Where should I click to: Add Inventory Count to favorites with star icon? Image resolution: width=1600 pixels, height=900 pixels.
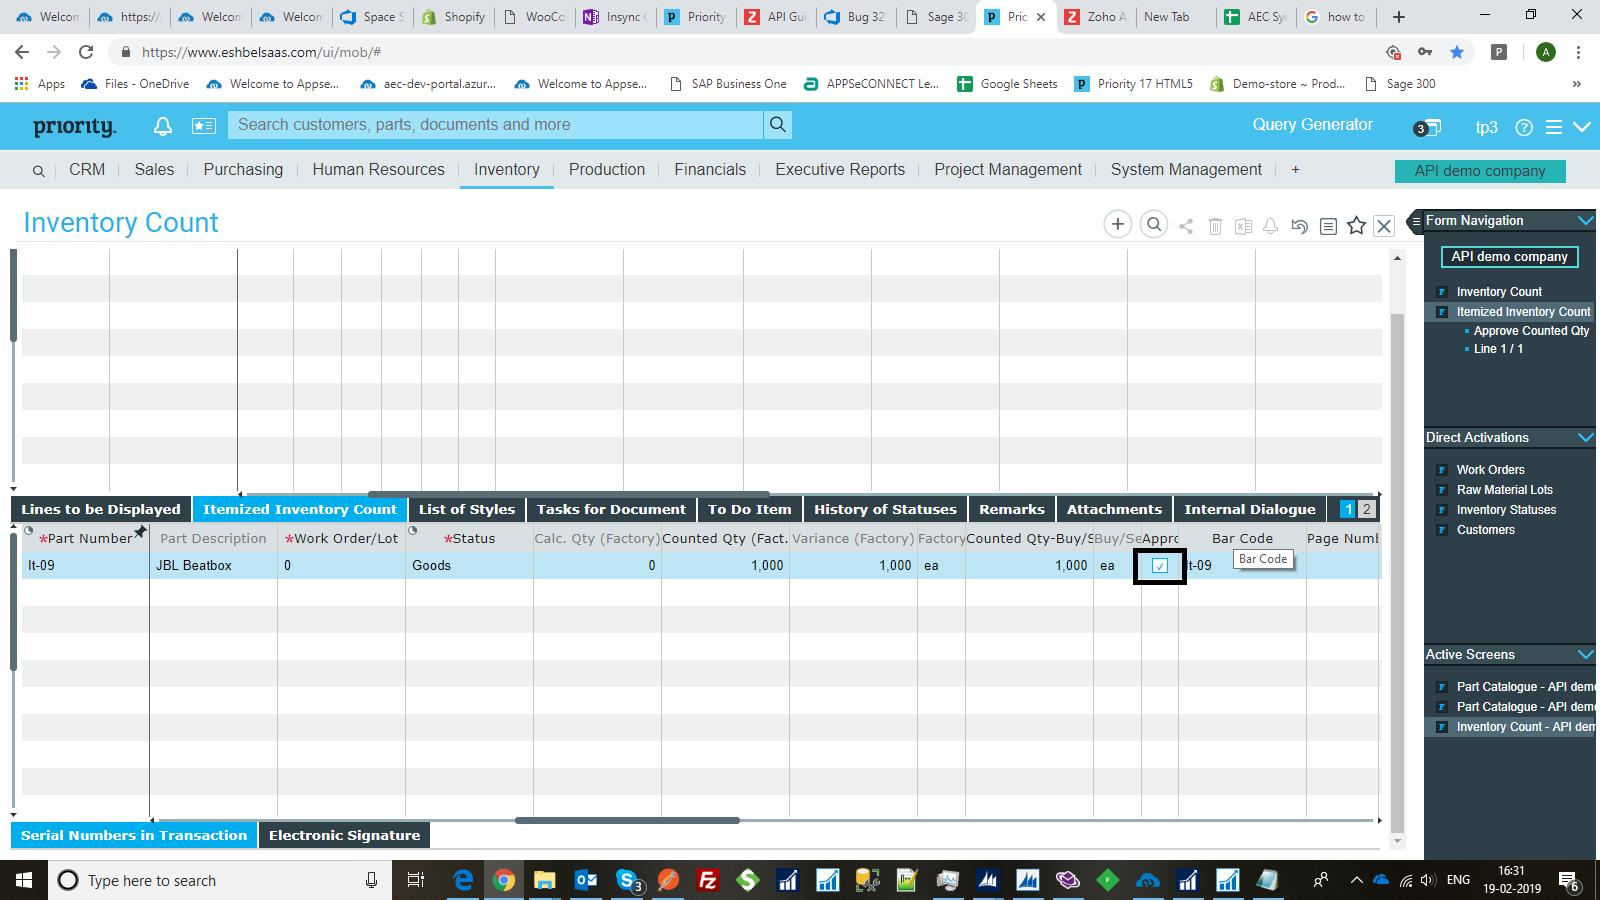coord(1356,226)
